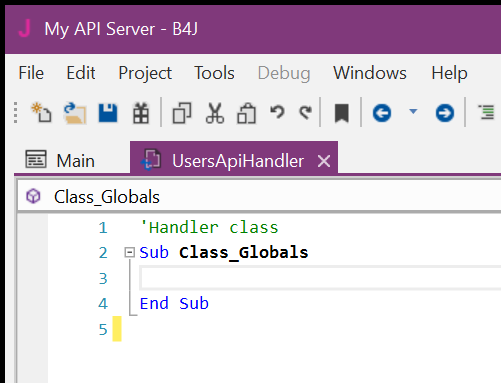The height and width of the screenshot is (383, 501).
Task: Cut selection with the scissors icon
Action: [x=215, y=113]
